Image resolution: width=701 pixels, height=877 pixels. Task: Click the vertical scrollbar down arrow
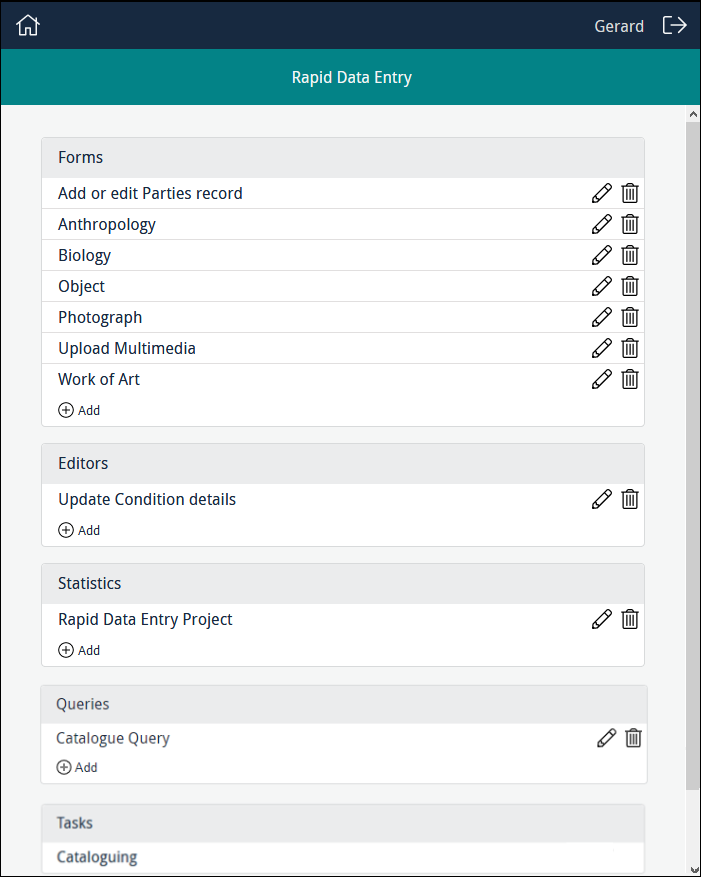(x=692, y=868)
